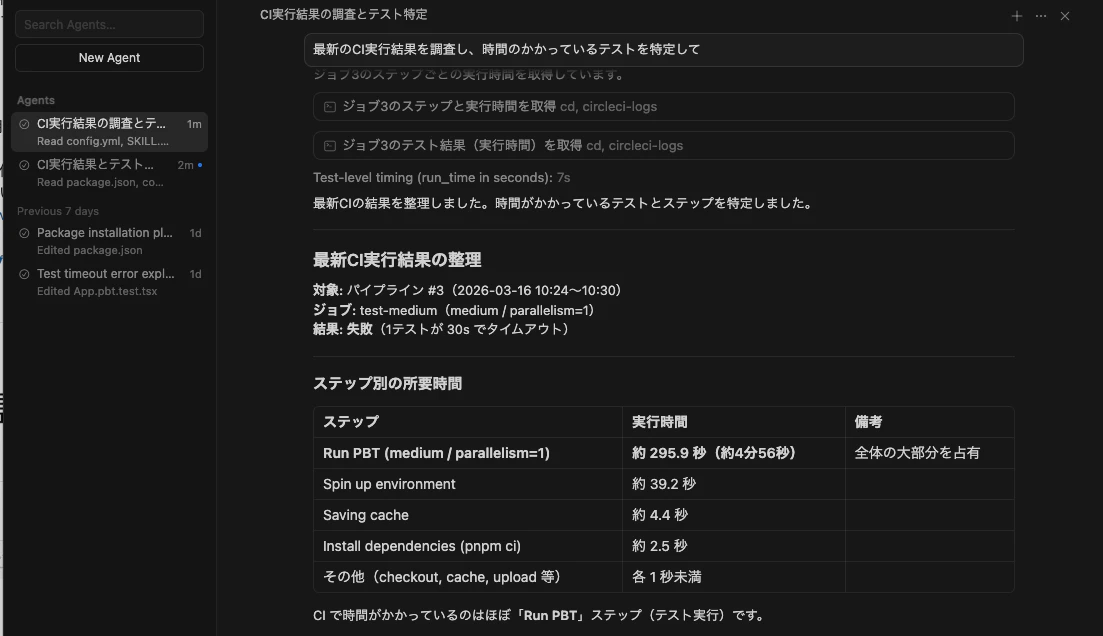Click the heading 最新CI実行結果の整理

pyautogui.click(x=397, y=260)
